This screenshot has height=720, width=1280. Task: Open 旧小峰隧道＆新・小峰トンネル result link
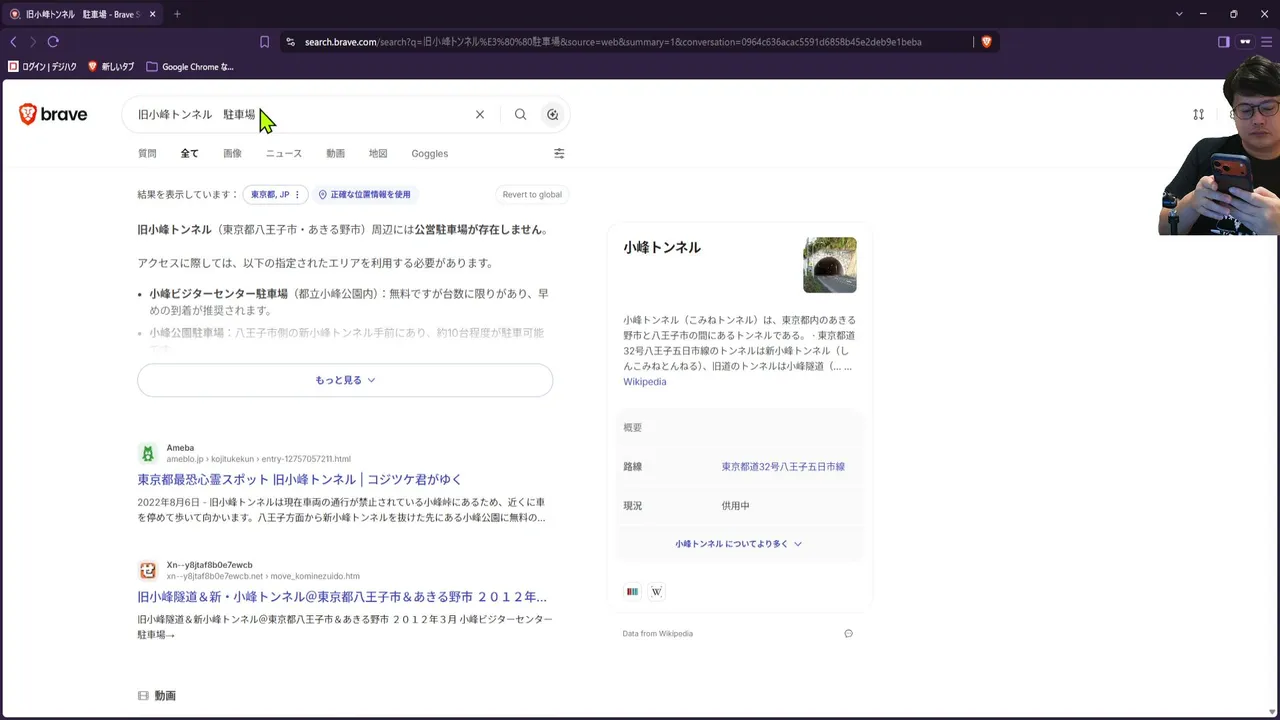[342, 596]
